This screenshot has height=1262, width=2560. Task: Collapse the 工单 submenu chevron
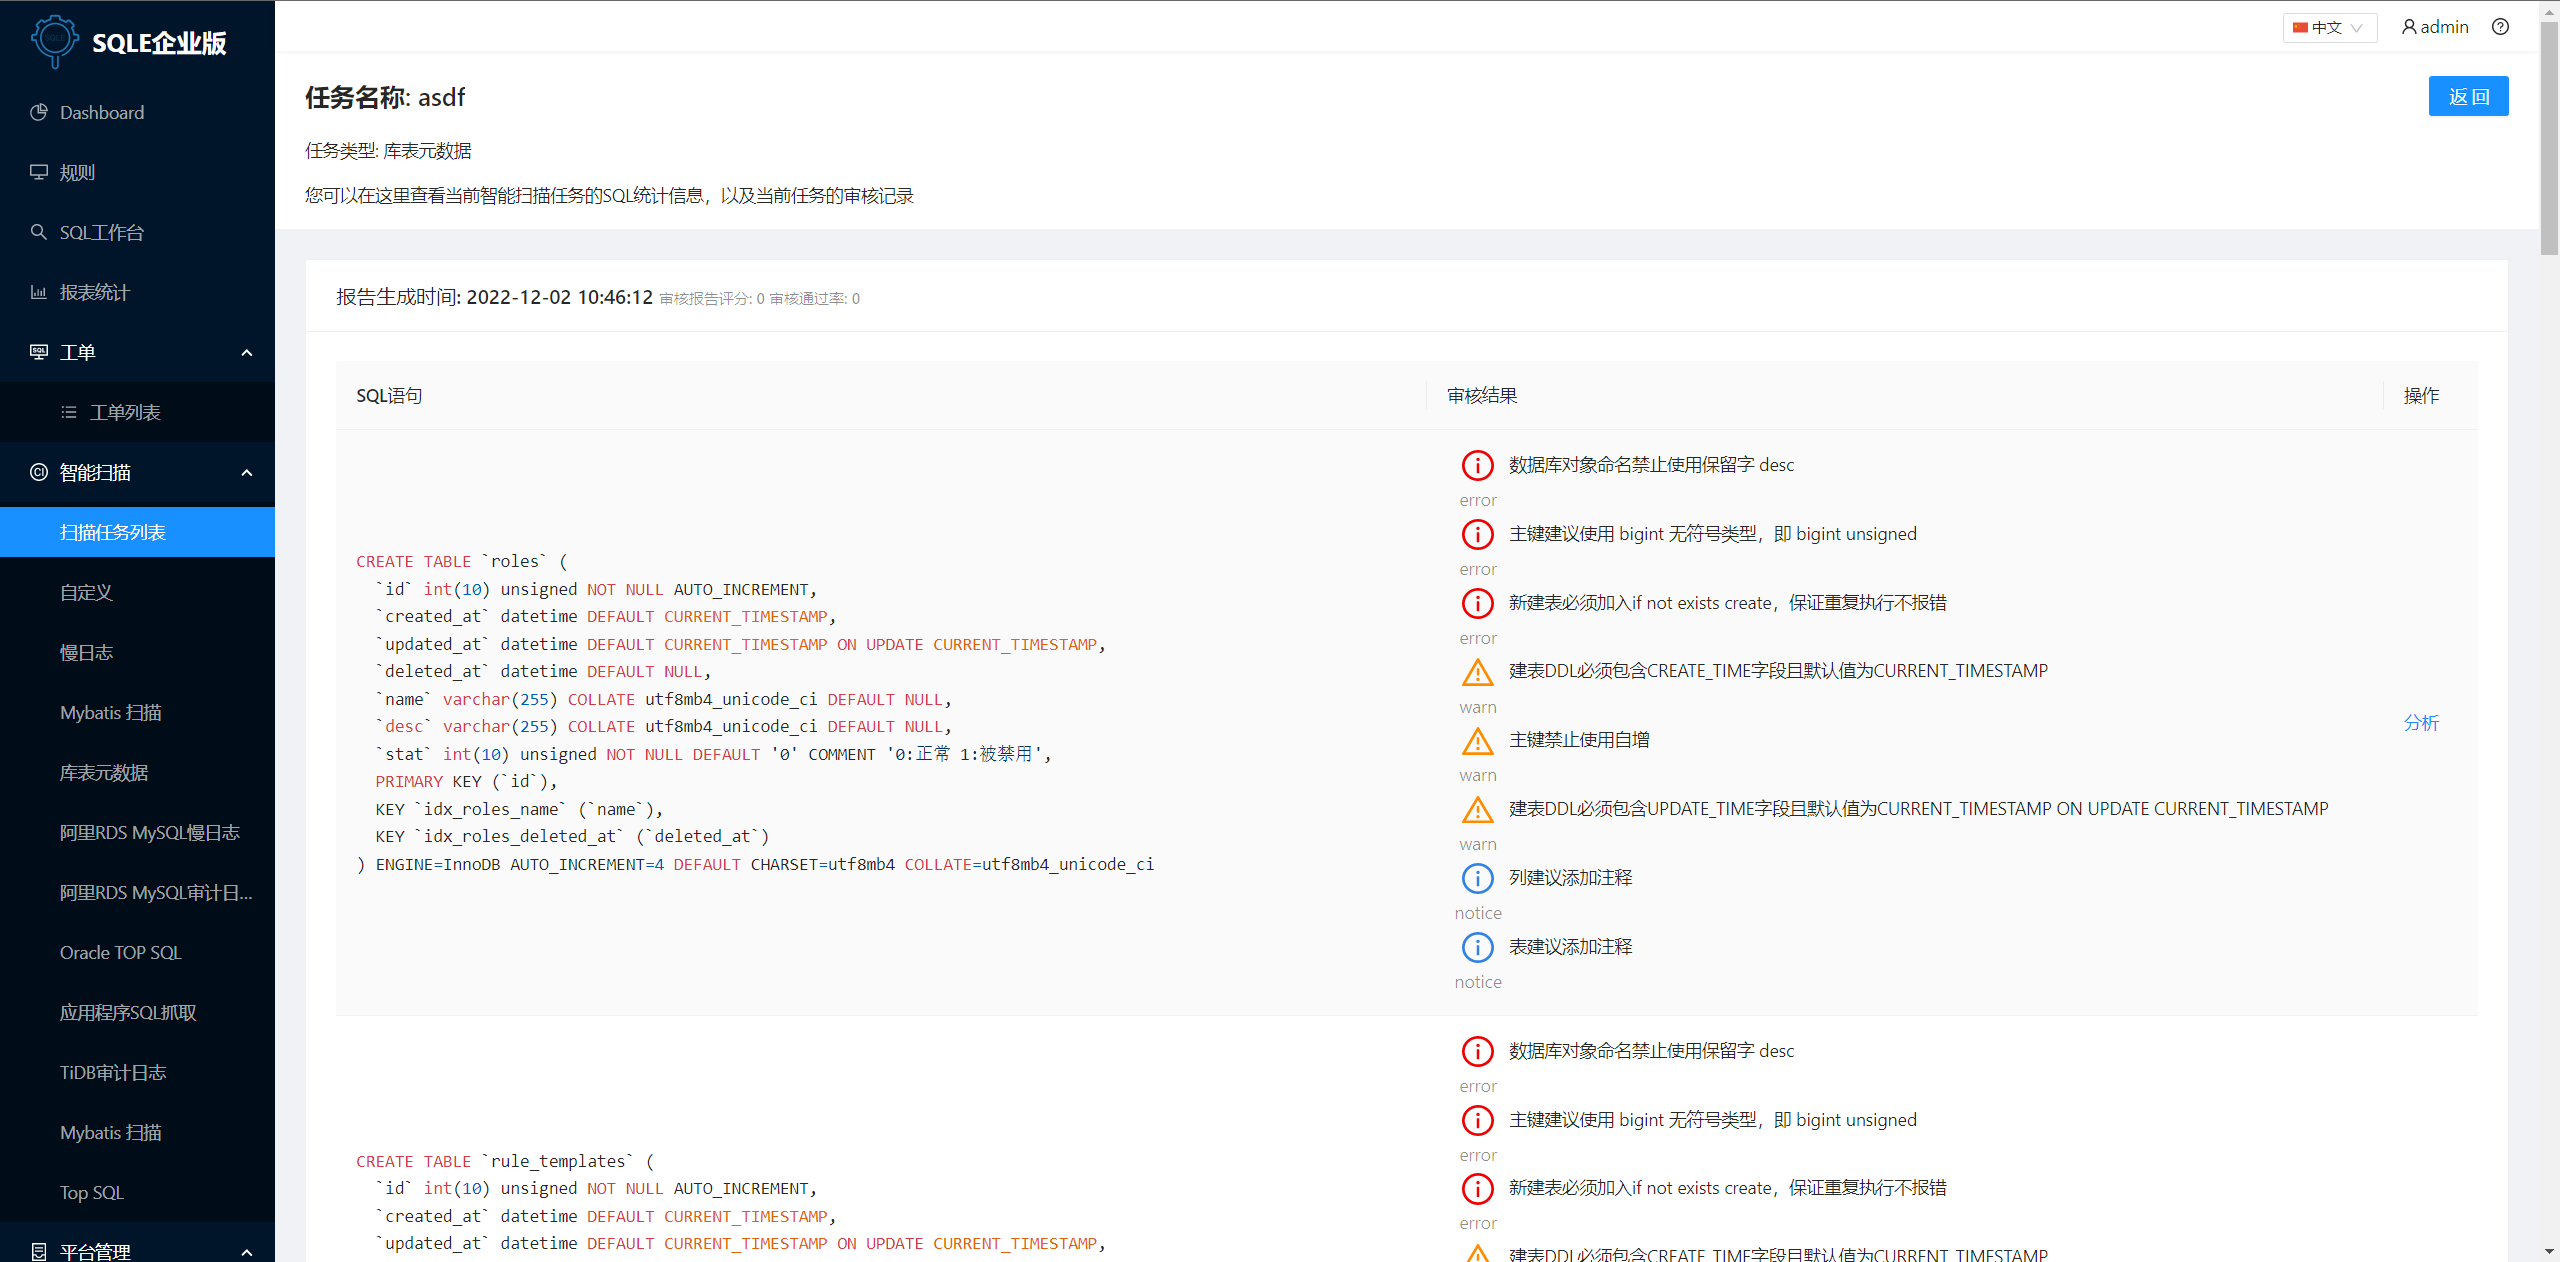pyautogui.click(x=247, y=353)
